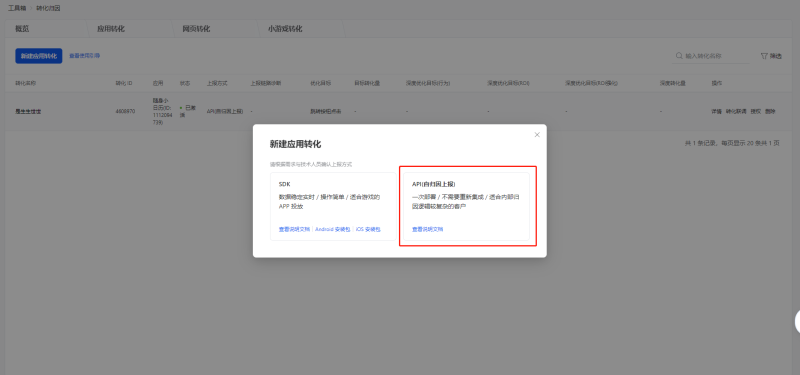Download the Android 安装包 link
This screenshot has width=800, height=375.
point(333,230)
